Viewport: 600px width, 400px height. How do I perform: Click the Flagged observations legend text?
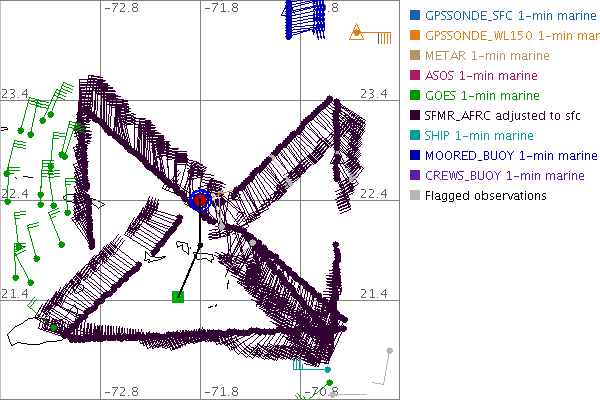[485, 196]
